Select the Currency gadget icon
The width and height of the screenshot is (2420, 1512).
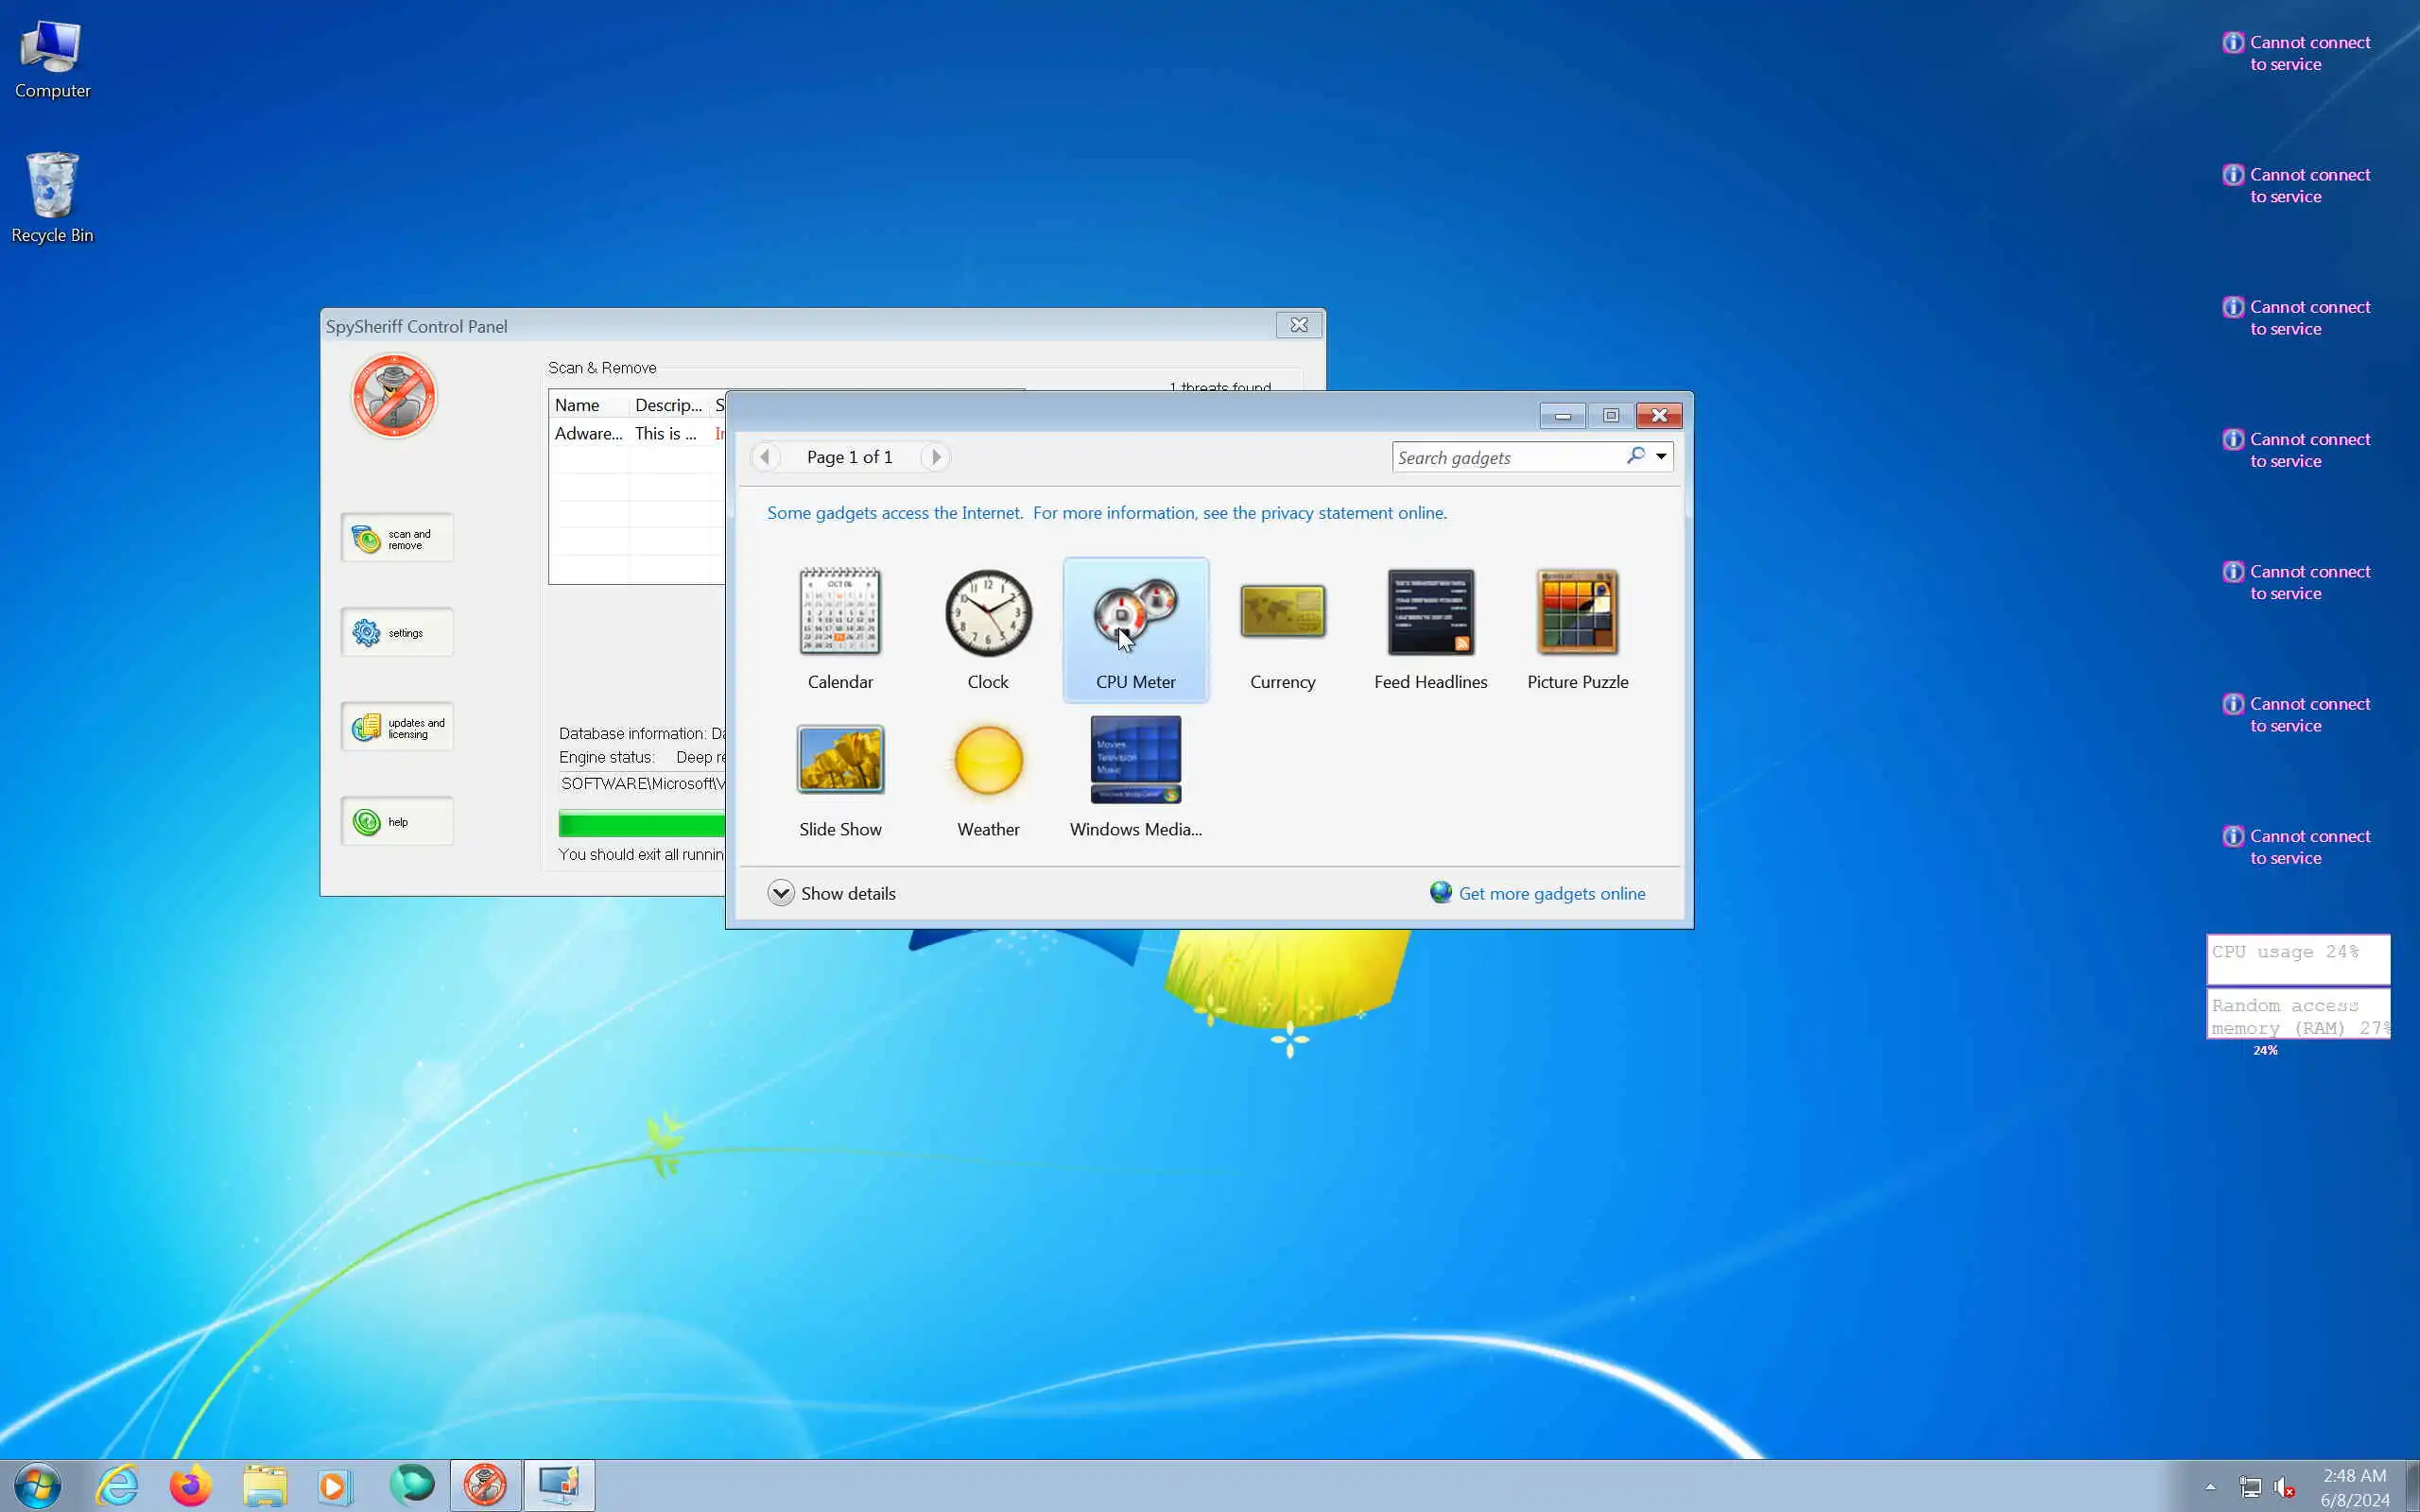coord(1282,612)
